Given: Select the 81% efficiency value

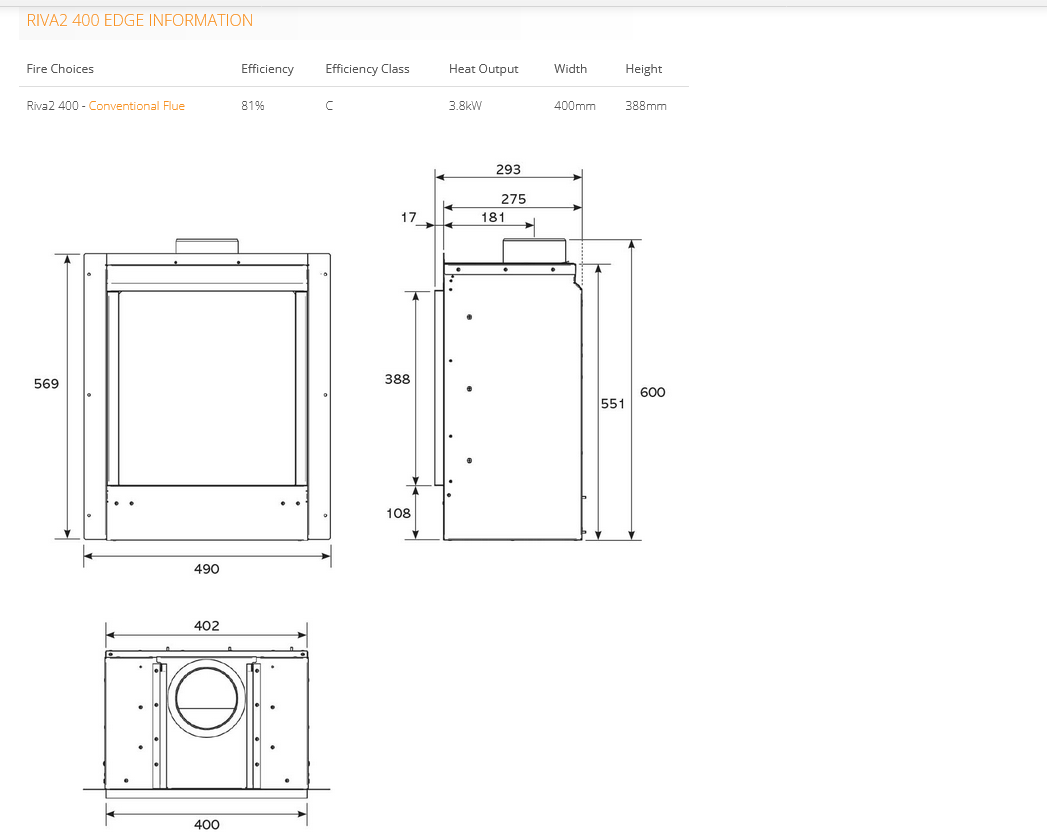Looking at the screenshot, I should 252,106.
